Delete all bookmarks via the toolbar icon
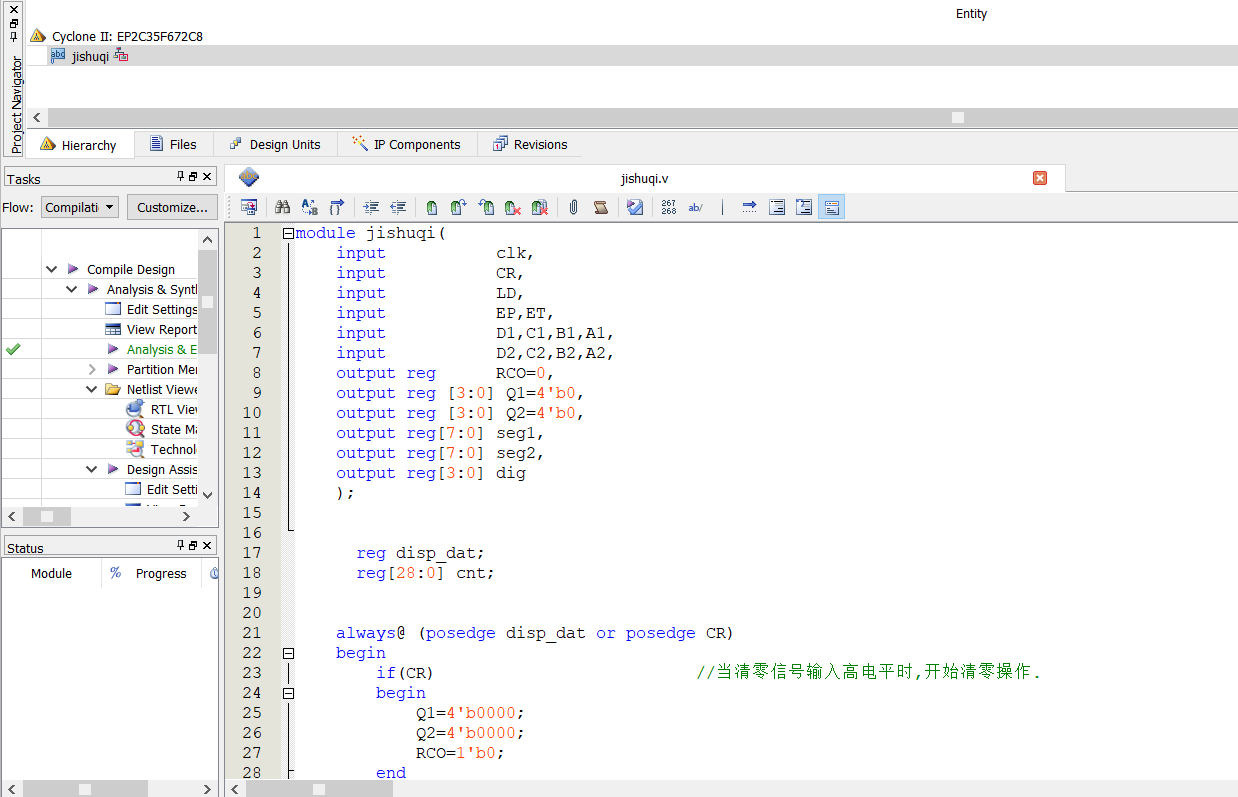 tap(540, 207)
